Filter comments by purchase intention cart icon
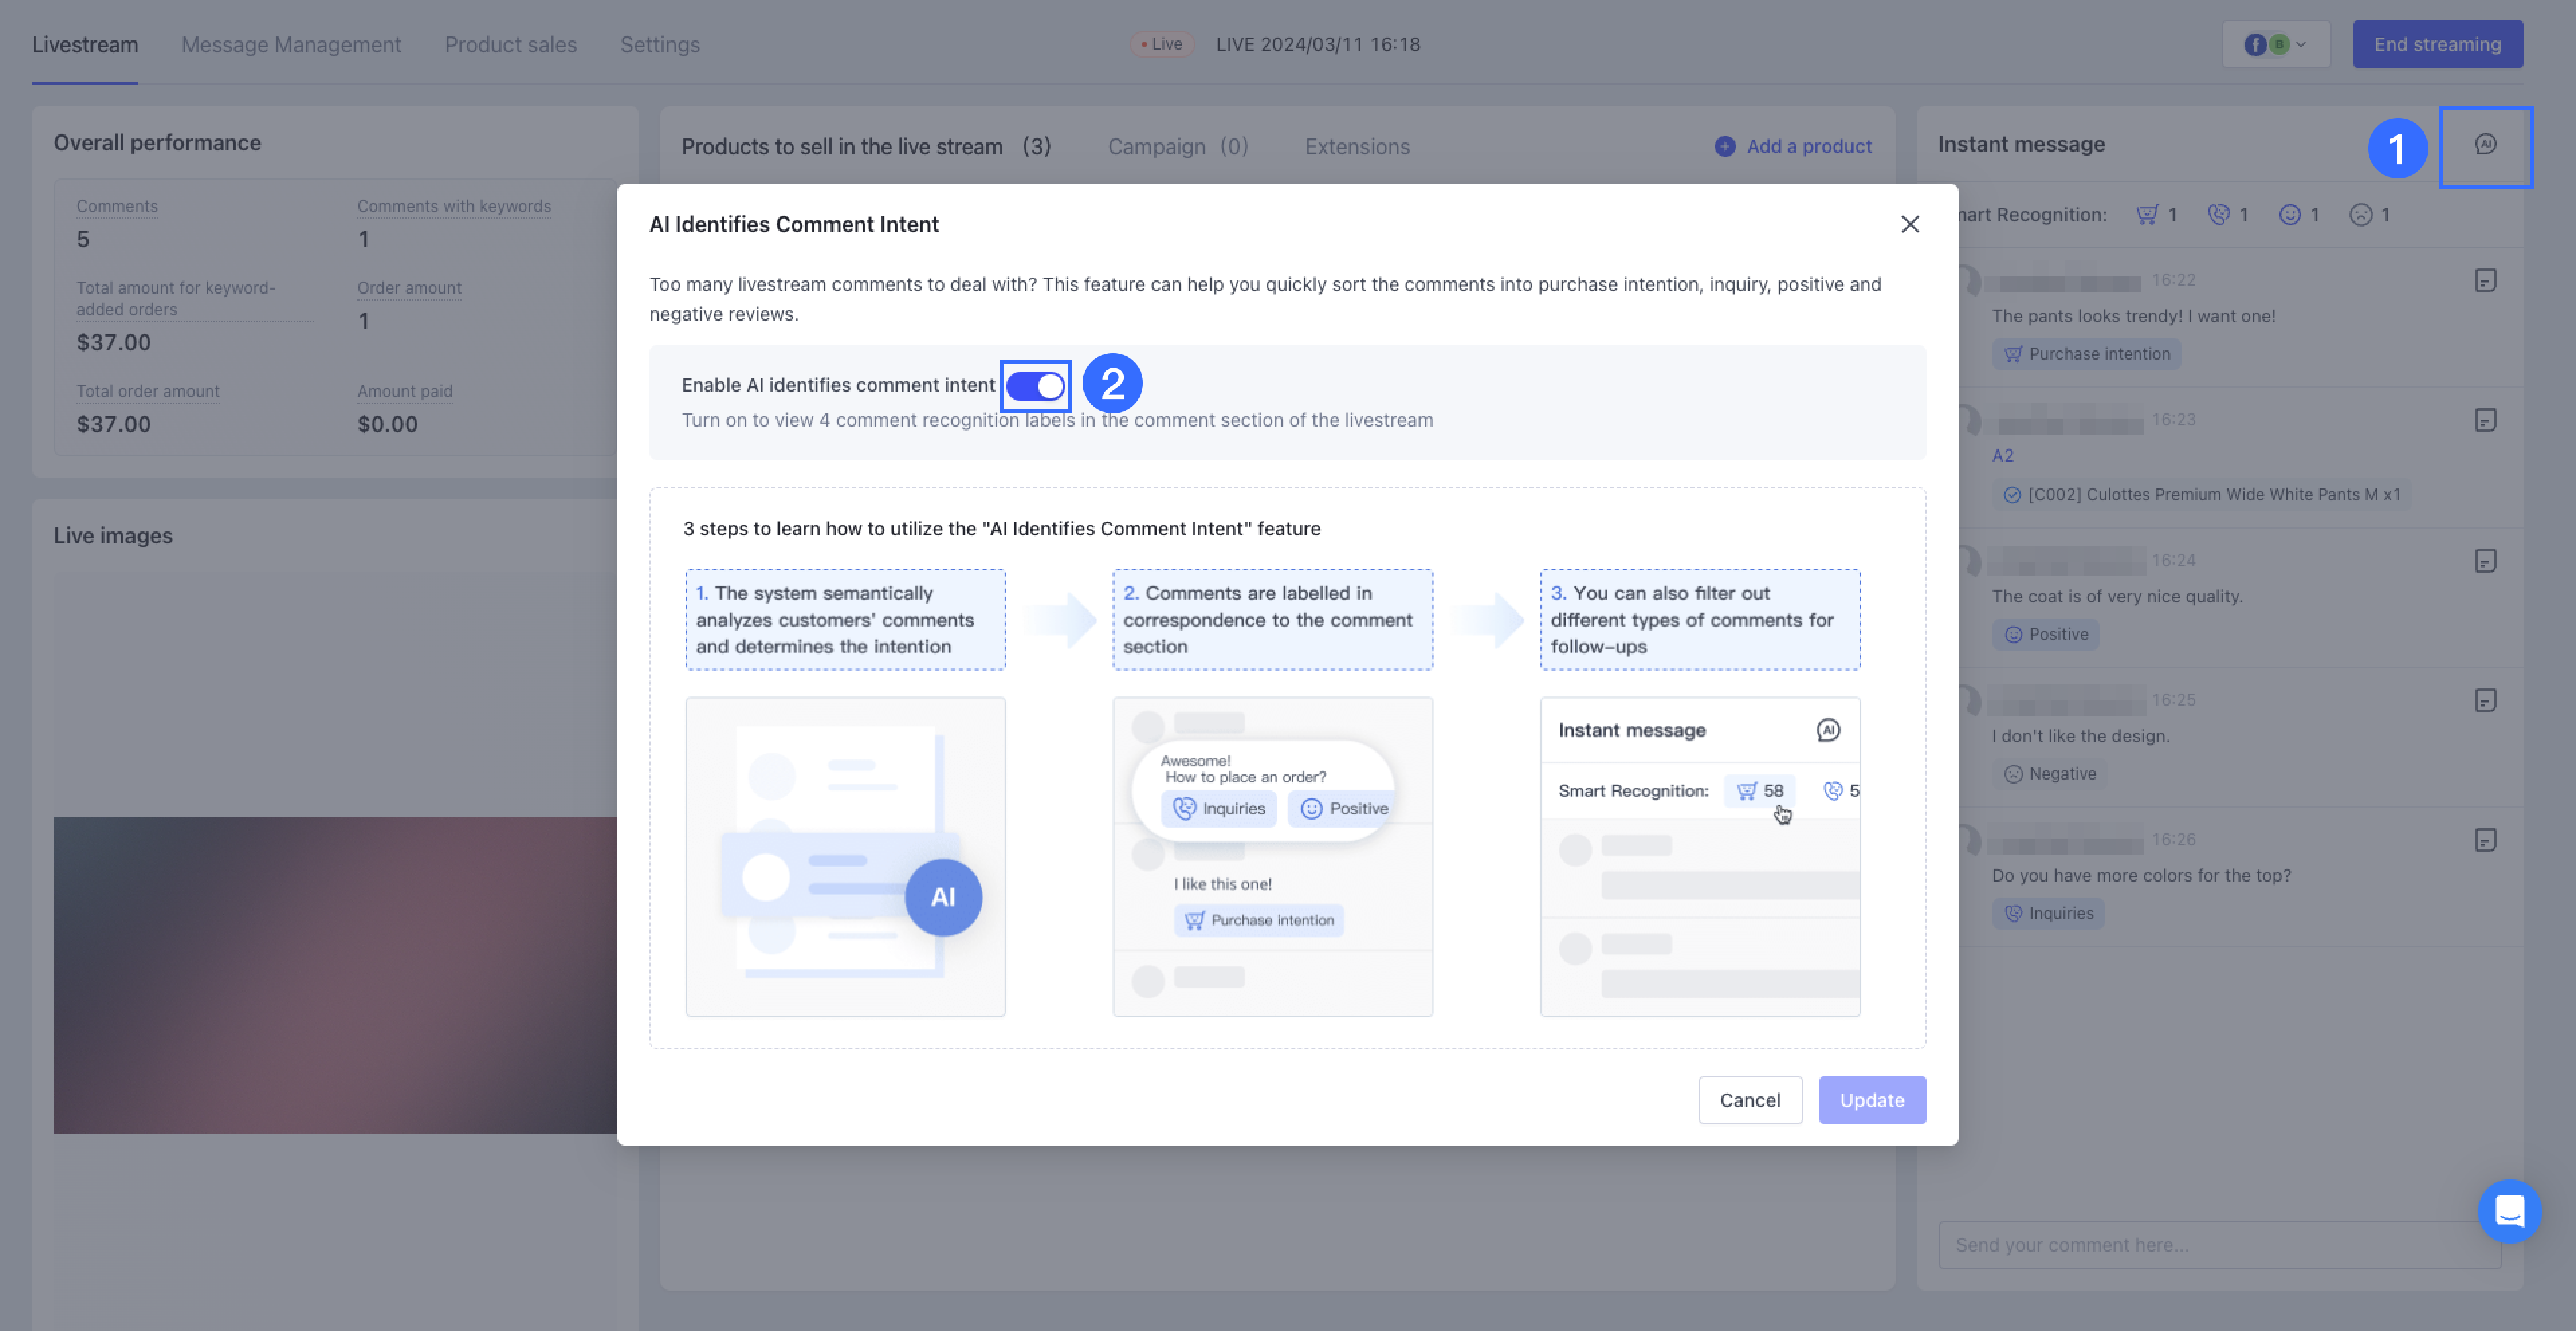Image resolution: width=2576 pixels, height=1331 pixels. click(x=2147, y=215)
